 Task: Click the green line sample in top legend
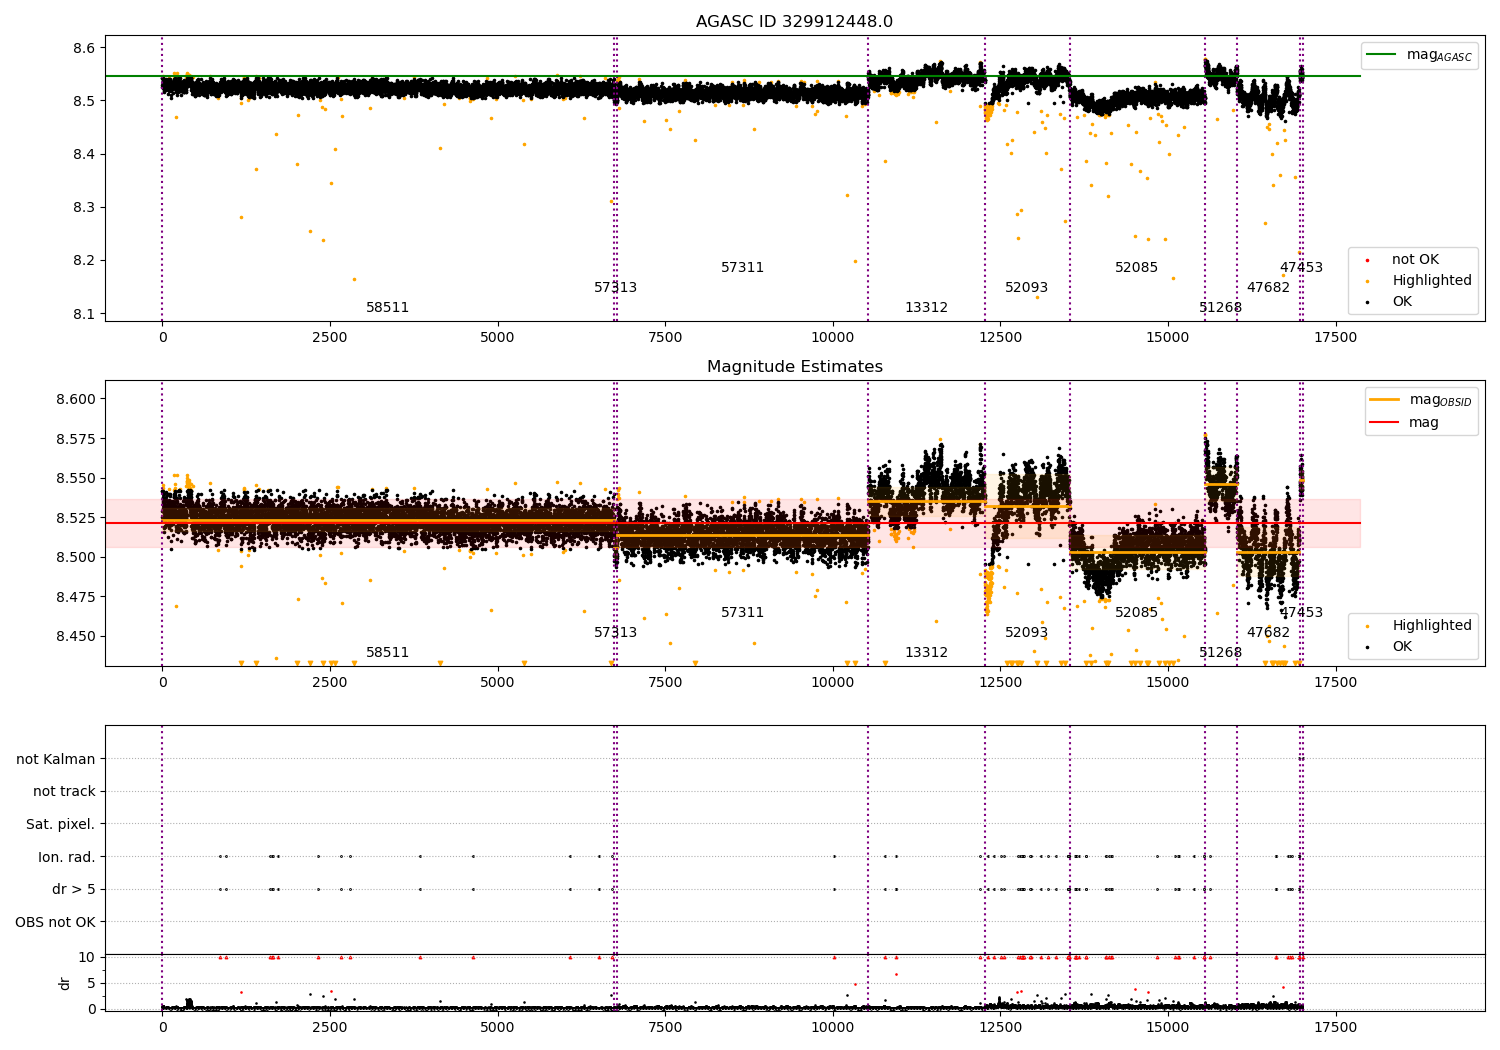tap(1381, 55)
